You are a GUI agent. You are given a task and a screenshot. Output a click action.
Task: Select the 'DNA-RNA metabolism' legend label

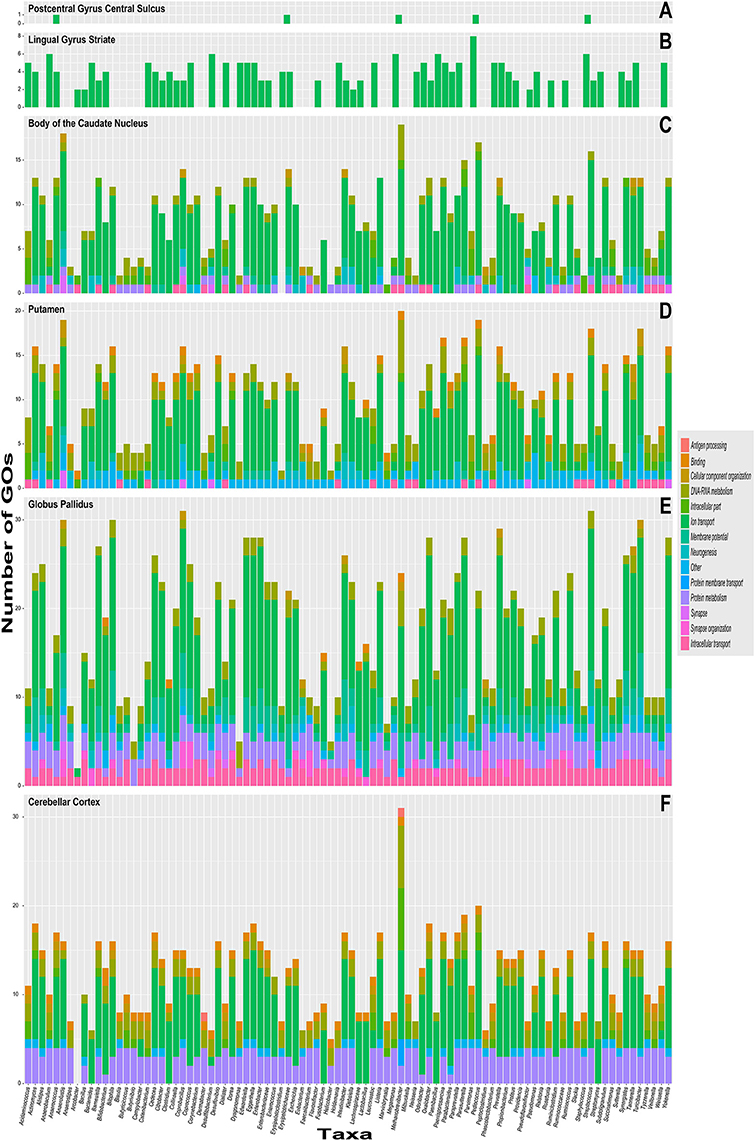click(712, 491)
